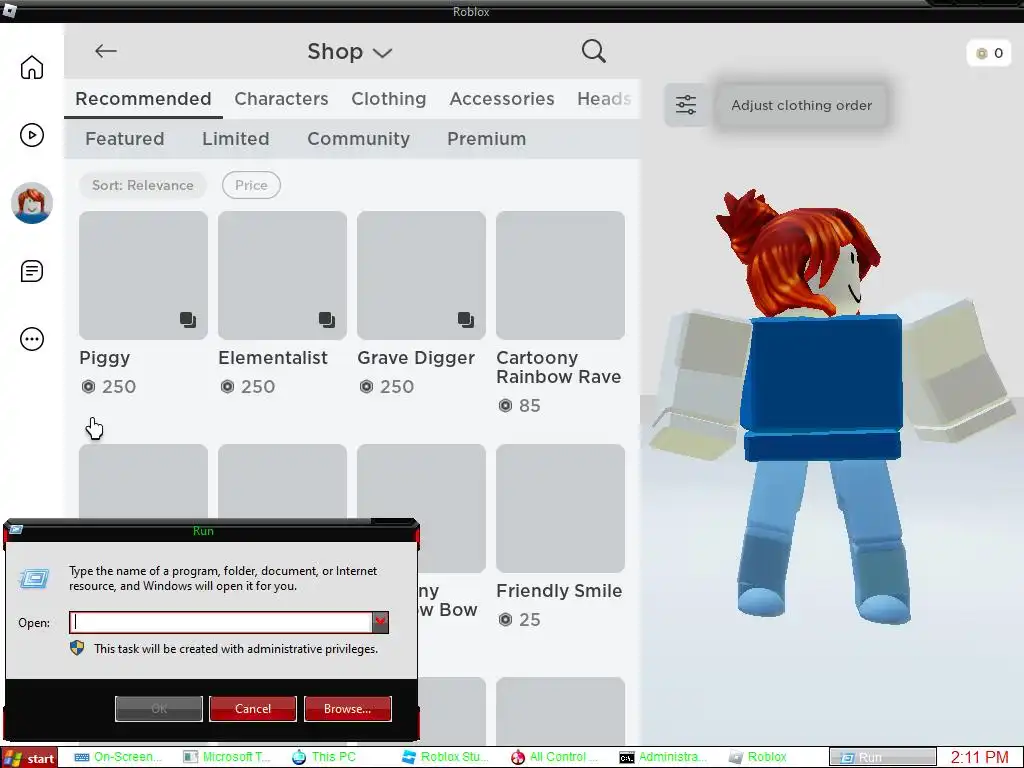This screenshot has width=1024, height=768.
Task: Open the Grave Digger item thumbnail
Action: coord(421,275)
